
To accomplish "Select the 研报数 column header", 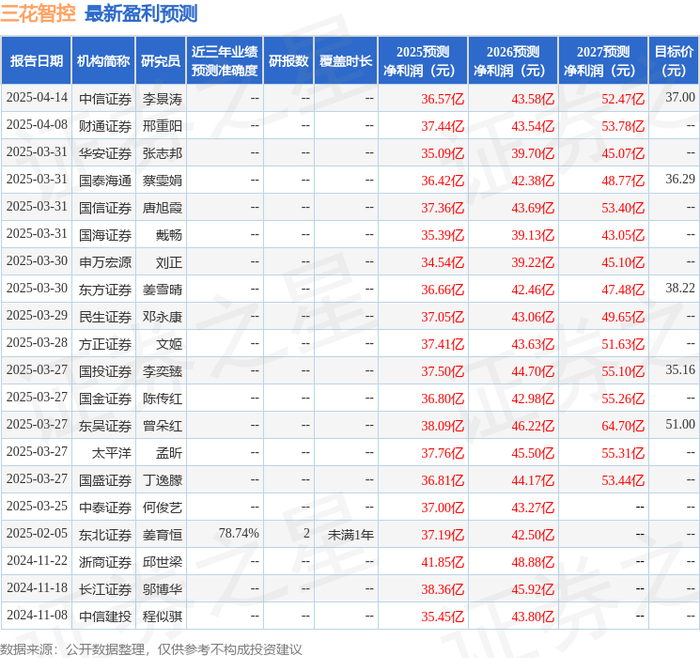I will tap(288, 61).
